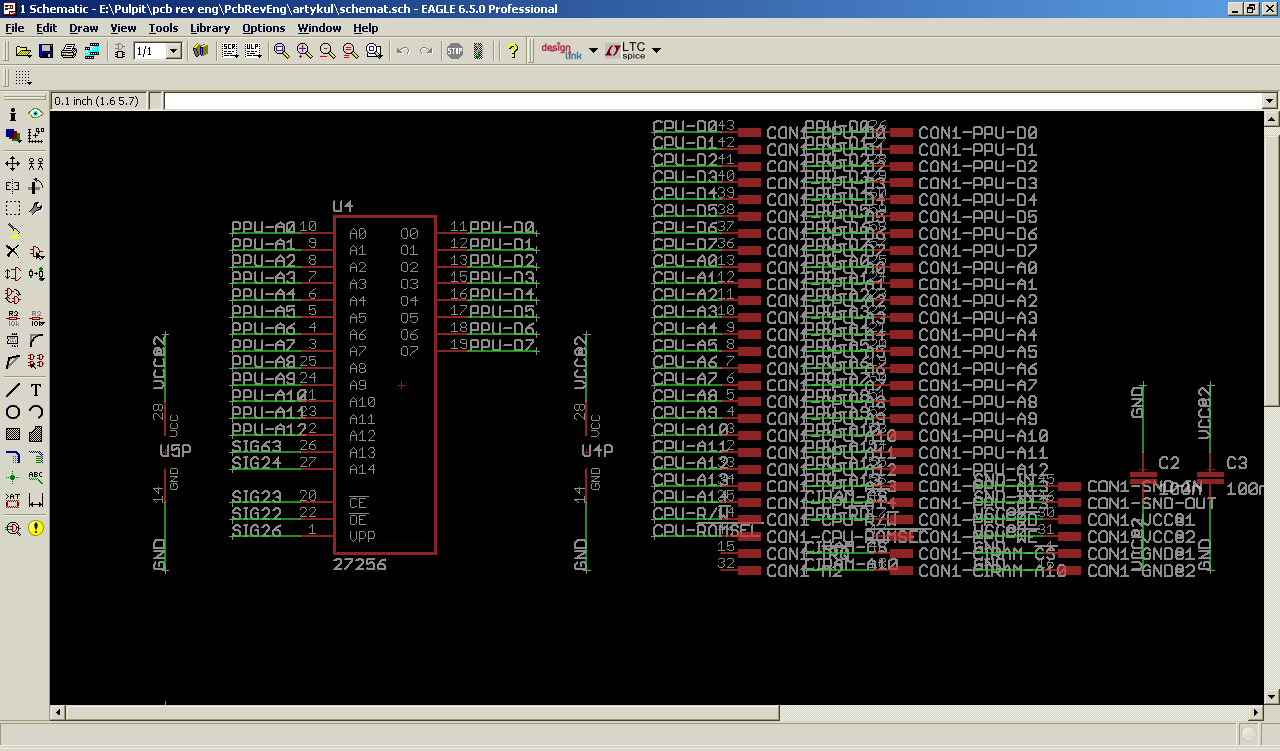Screen dimensions: 1280x751
Task: Select the Copy tool
Action: [36, 163]
